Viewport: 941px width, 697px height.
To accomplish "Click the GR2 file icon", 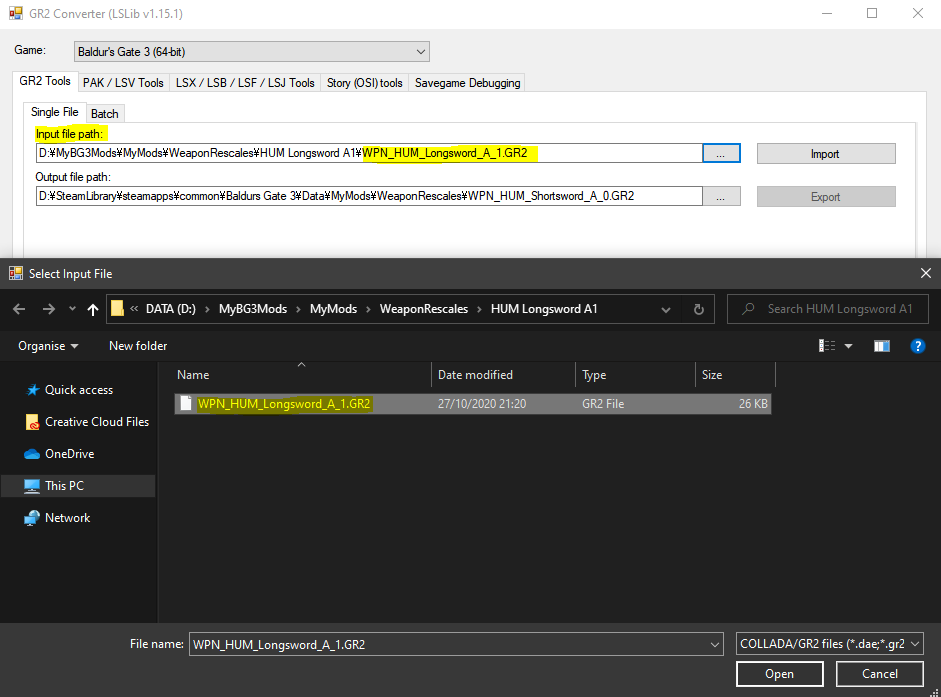I will 186,403.
